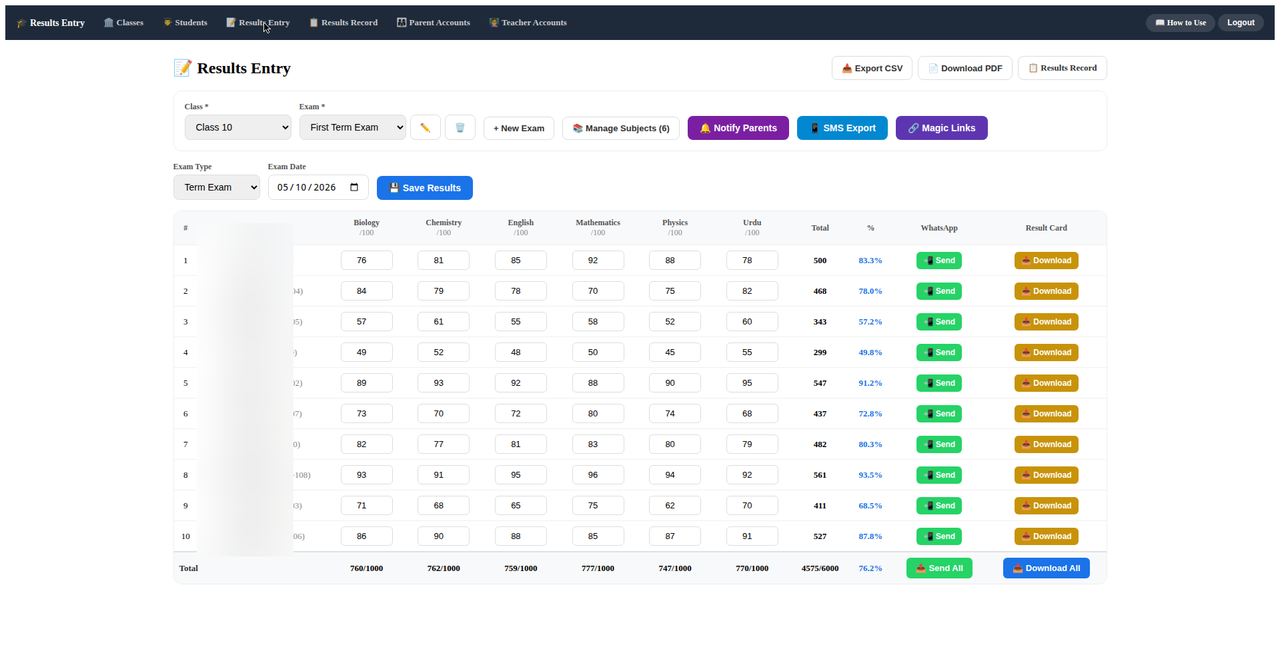Click Download PDF button
The image size is (1280, 665).
965,68
